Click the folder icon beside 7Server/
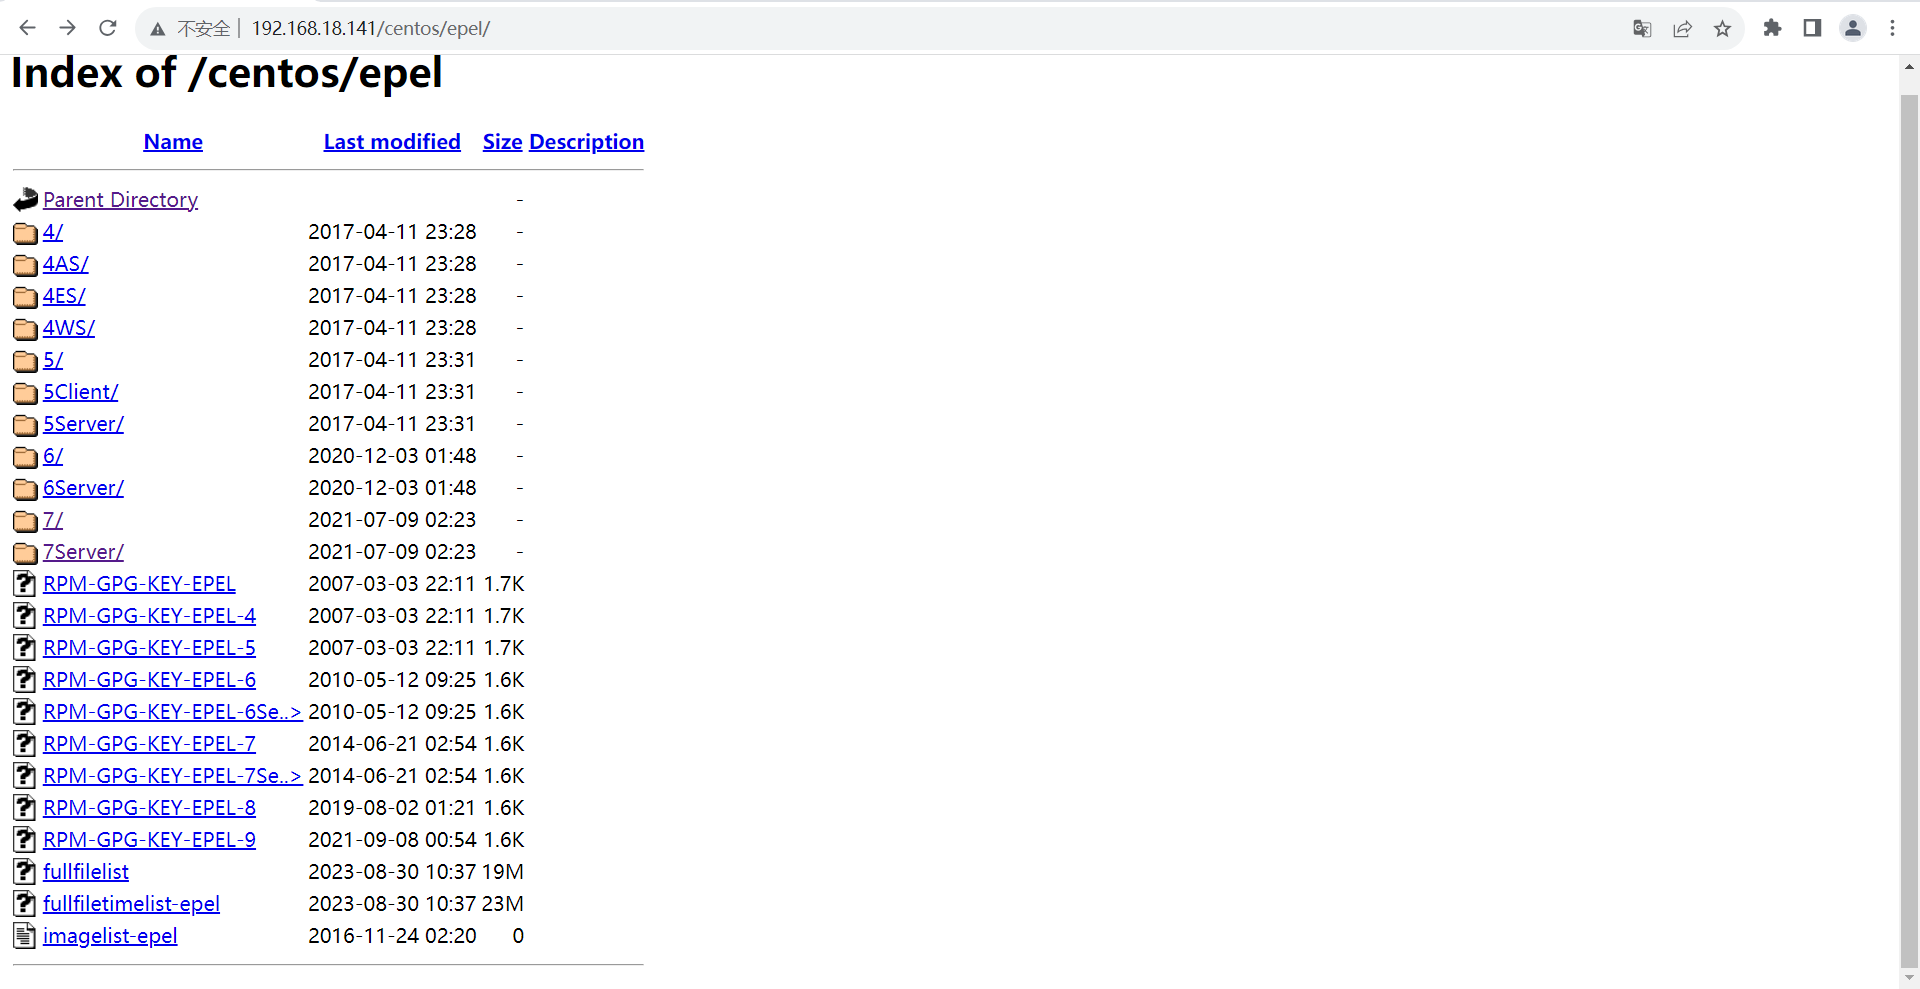This screenshot has width=1920, height=989. point(26,553)
